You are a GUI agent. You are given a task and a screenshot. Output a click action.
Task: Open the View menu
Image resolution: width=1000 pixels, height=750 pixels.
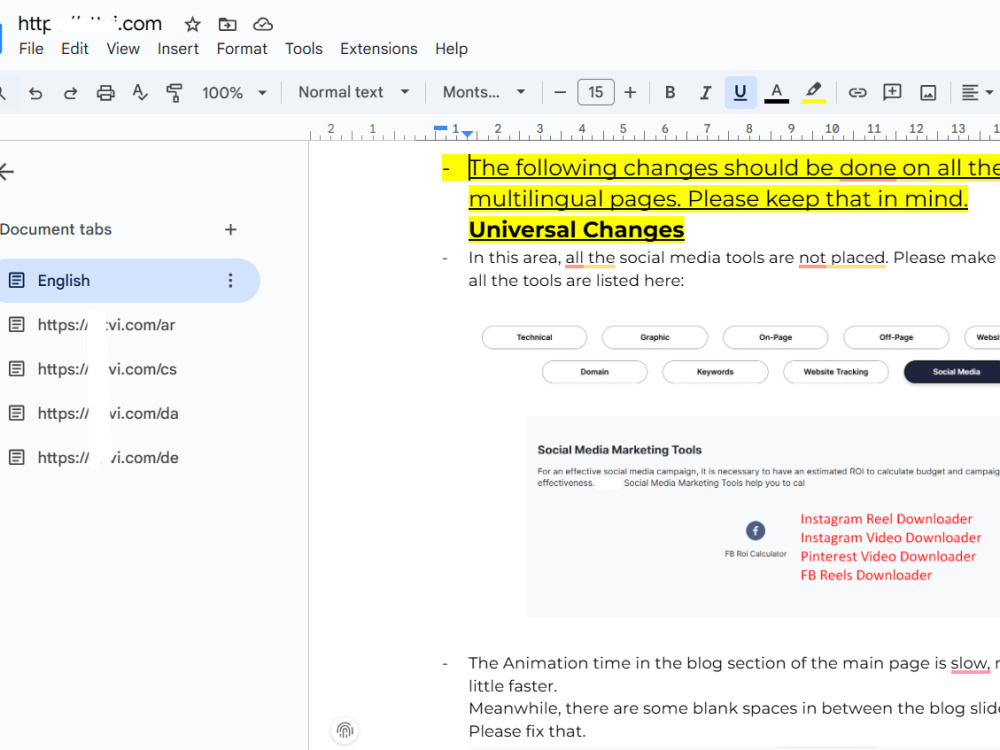click(123, 49)
